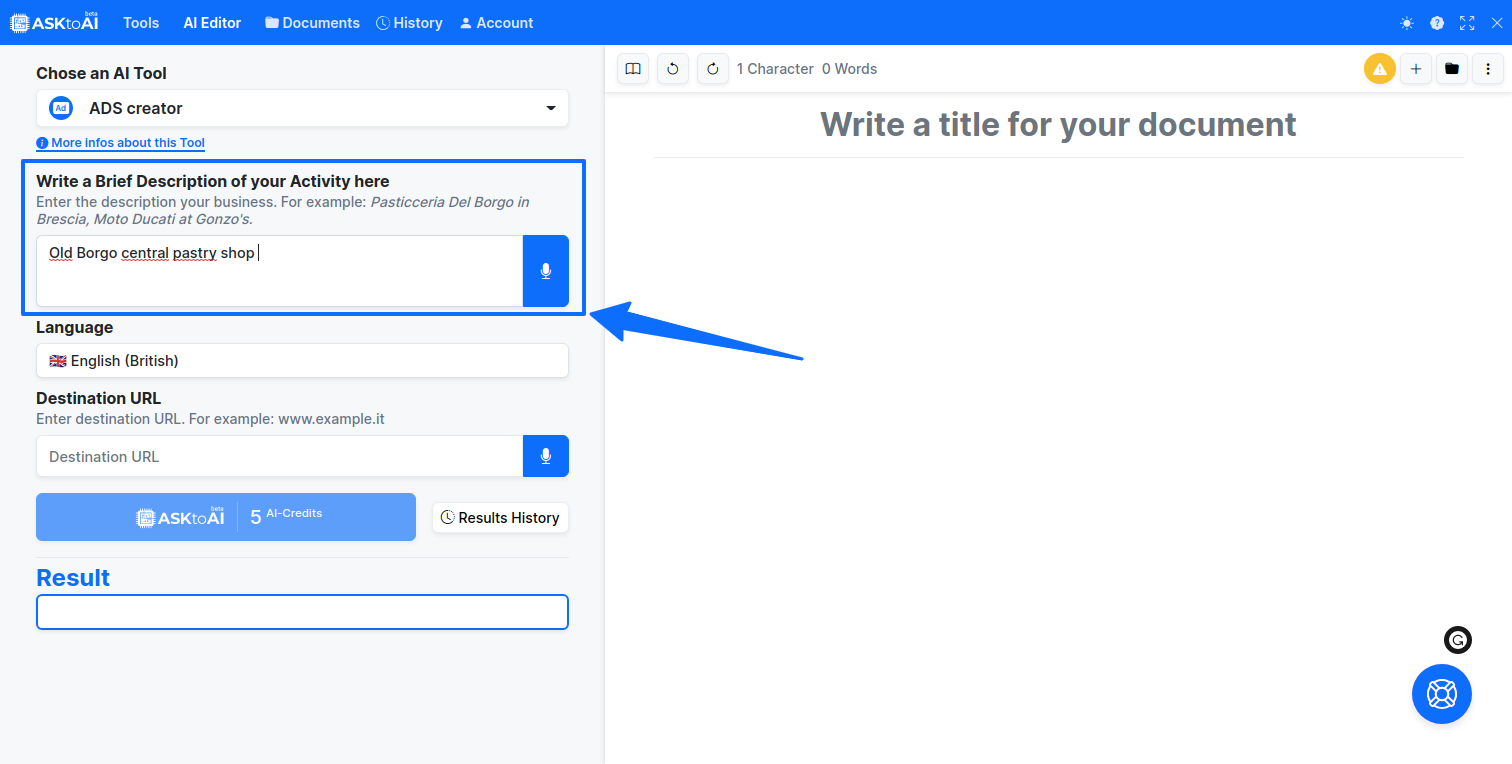
Task: Generate ads with the ASKtoAI credits button
Action: [x=225, y=517]
